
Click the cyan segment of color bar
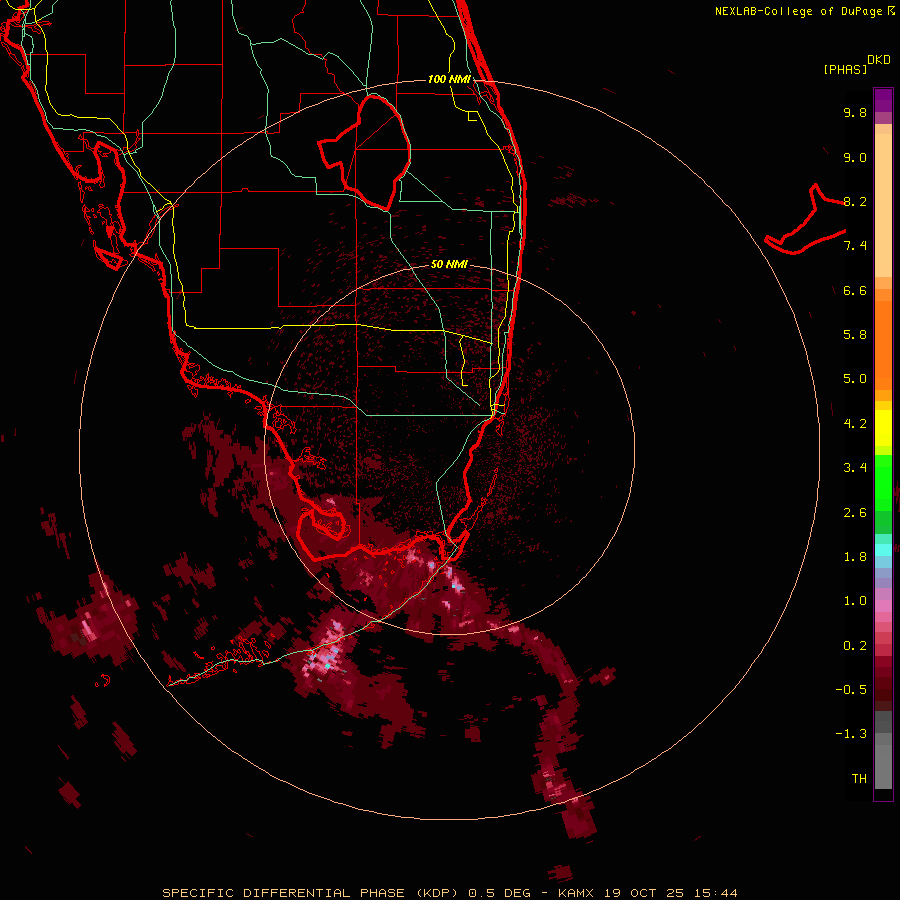click(x=883, y=550)
